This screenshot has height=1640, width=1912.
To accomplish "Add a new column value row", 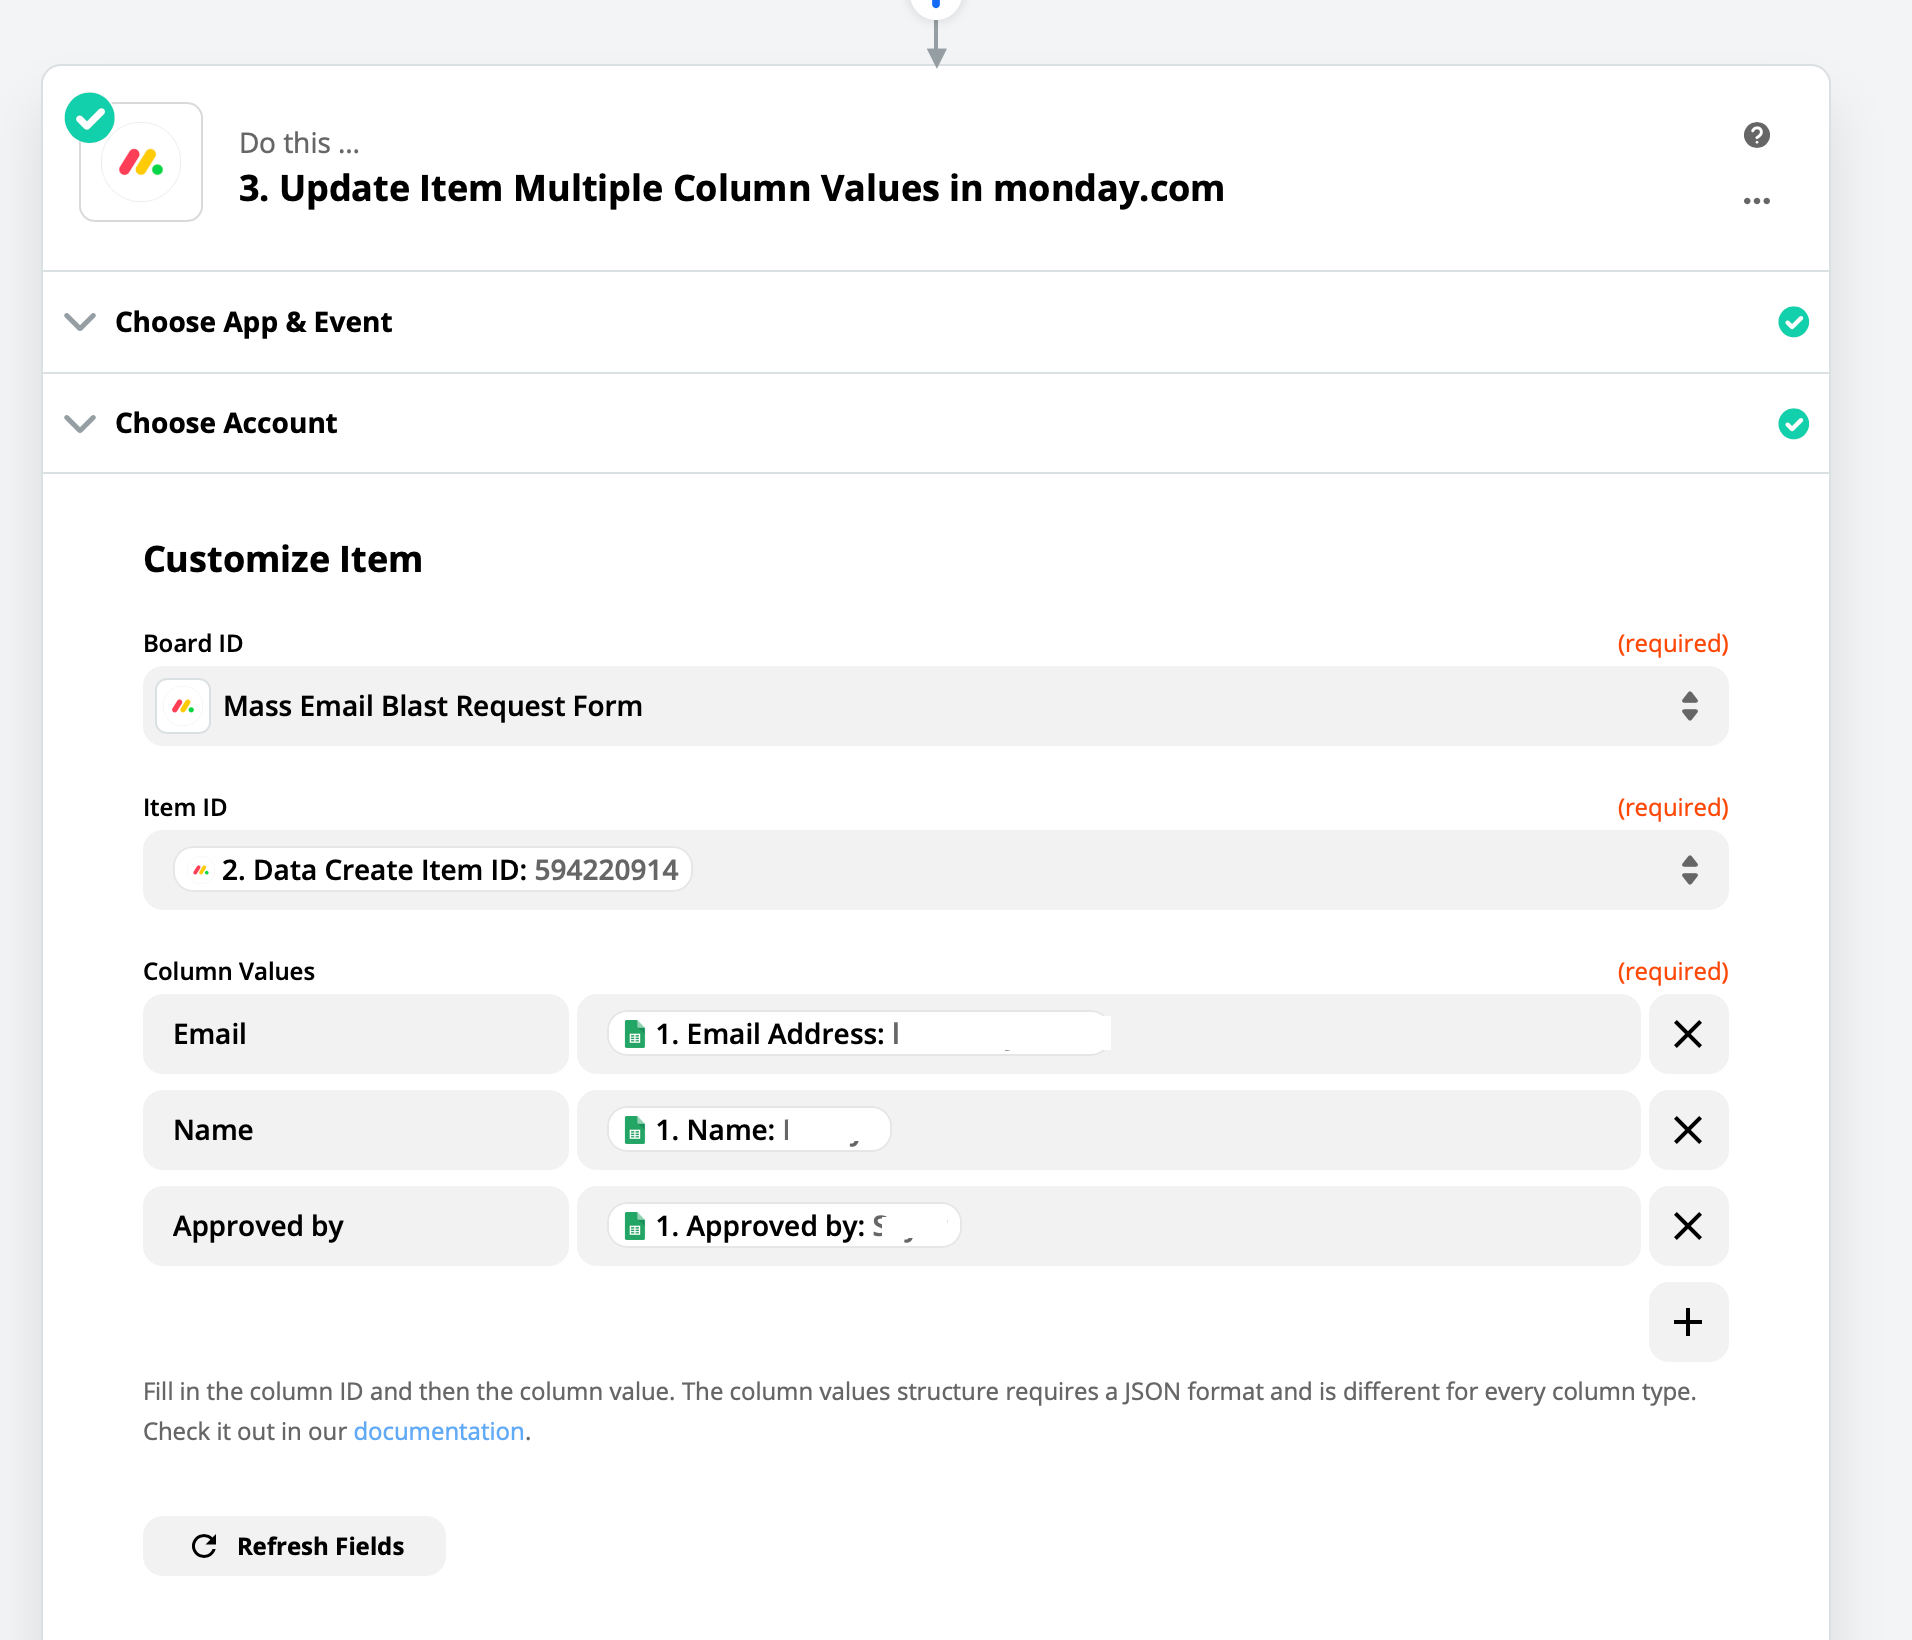I will (1688, 1322).
